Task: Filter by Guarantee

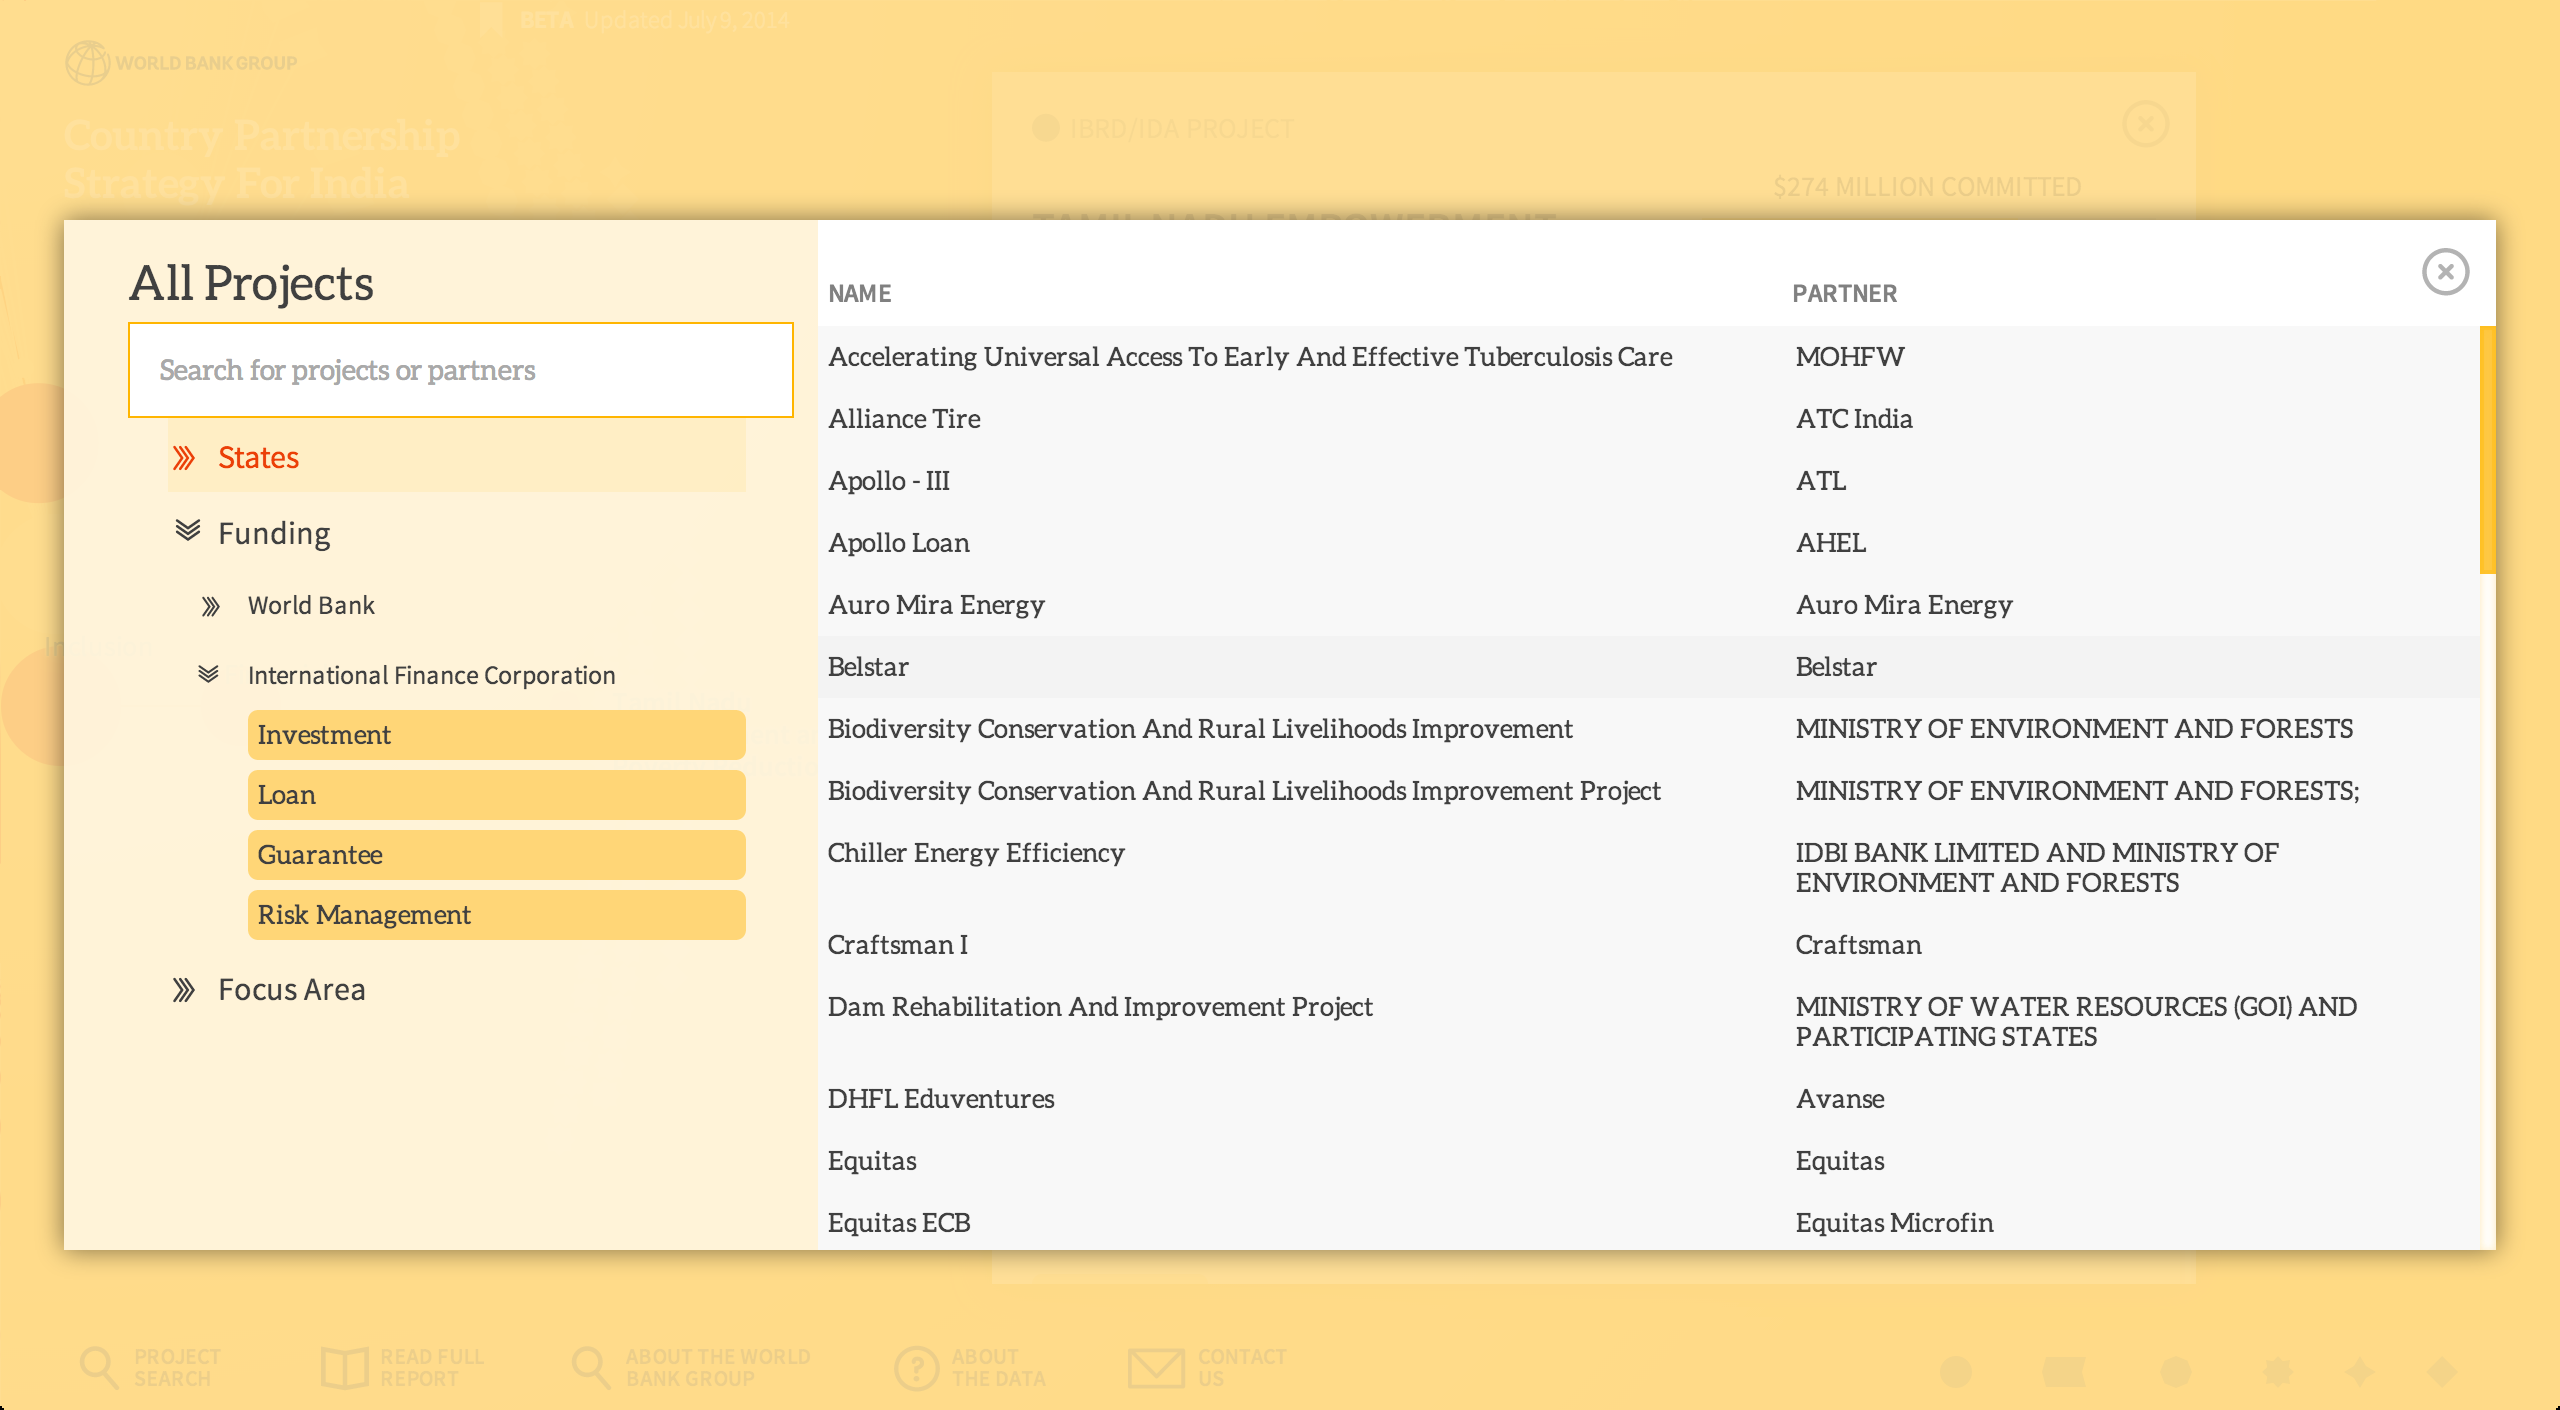Action: pos(496,855)
